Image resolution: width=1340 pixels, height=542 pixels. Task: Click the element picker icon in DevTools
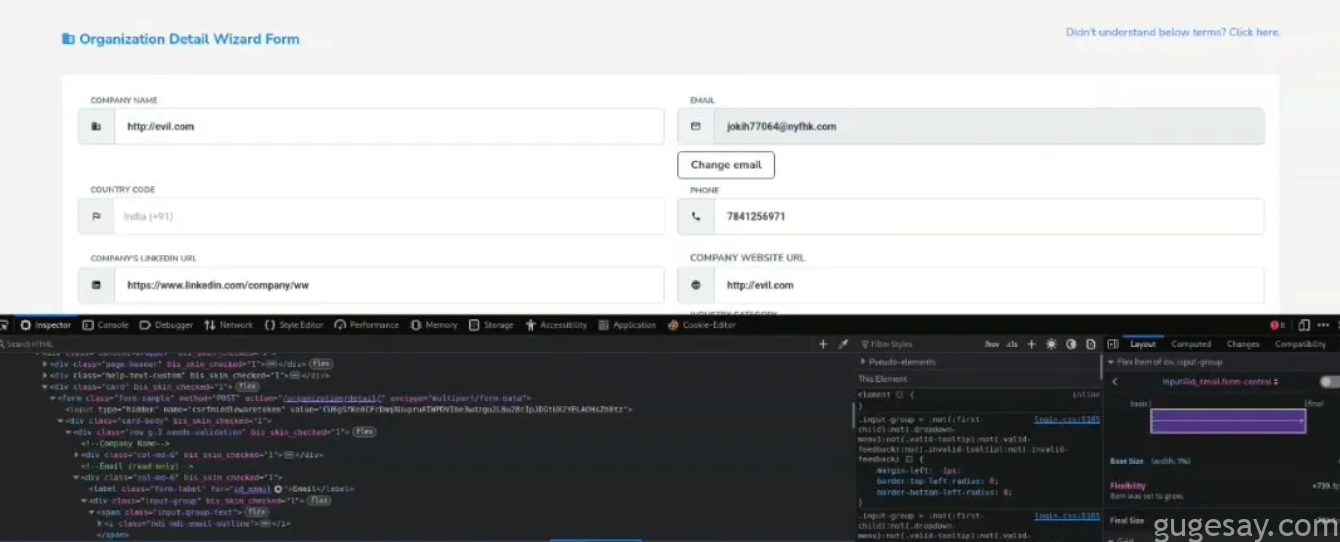(5, 325)
